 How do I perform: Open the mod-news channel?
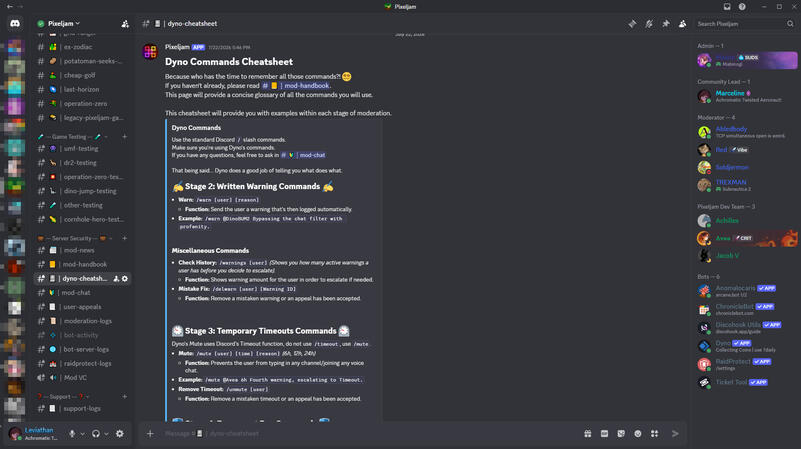tap(82, 250)
